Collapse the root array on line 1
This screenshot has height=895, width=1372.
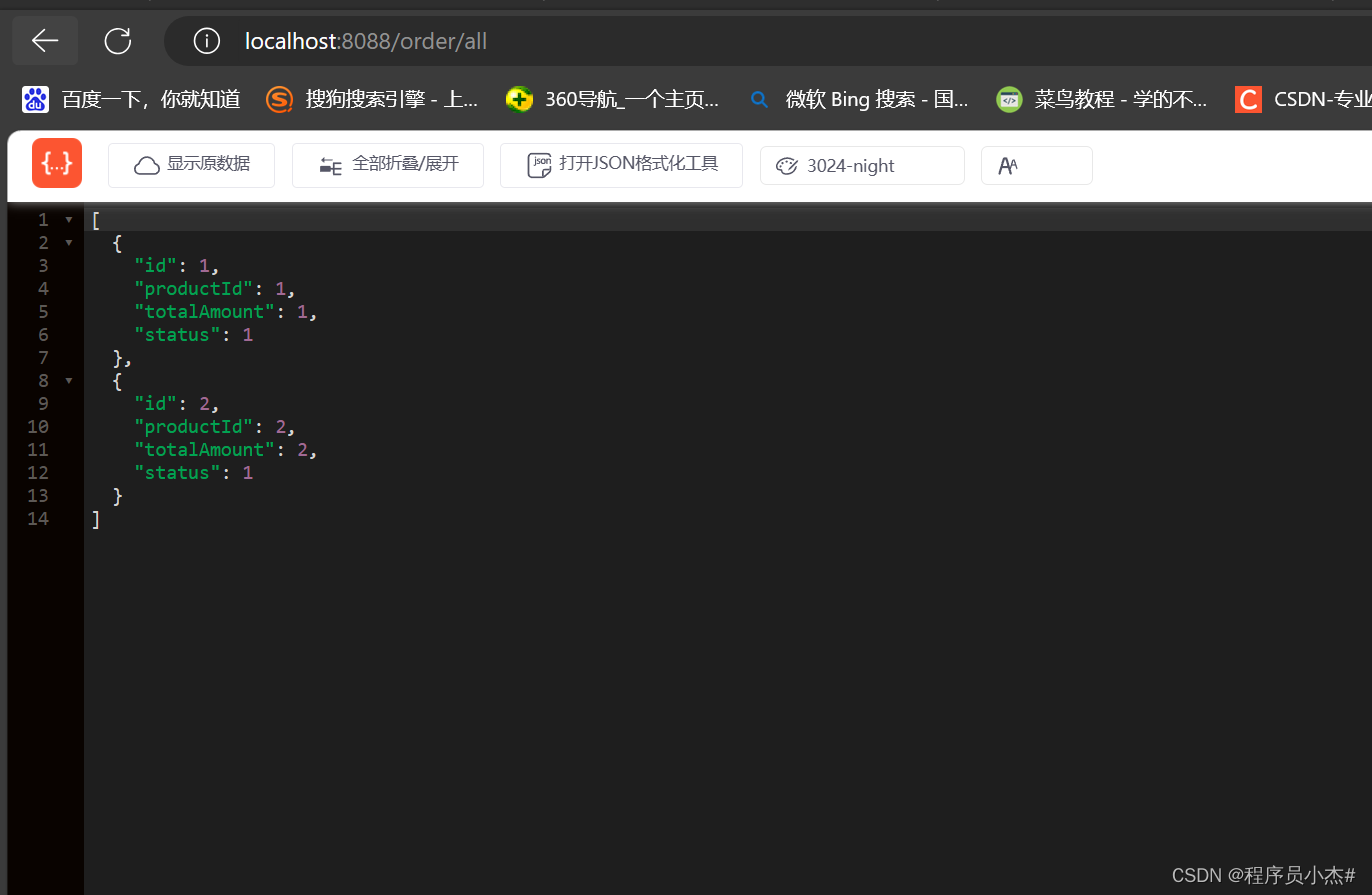(x=68, y=219)
